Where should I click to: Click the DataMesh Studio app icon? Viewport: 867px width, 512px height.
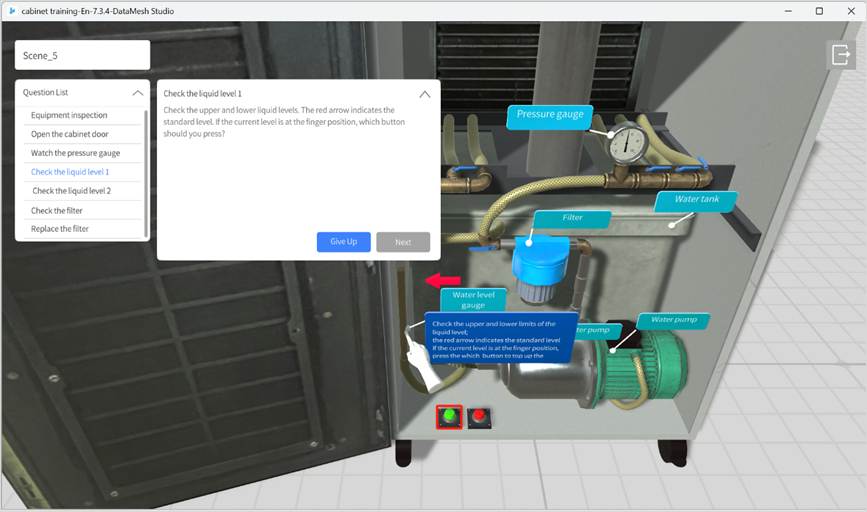pyautogui.click(x=11, y=10)
